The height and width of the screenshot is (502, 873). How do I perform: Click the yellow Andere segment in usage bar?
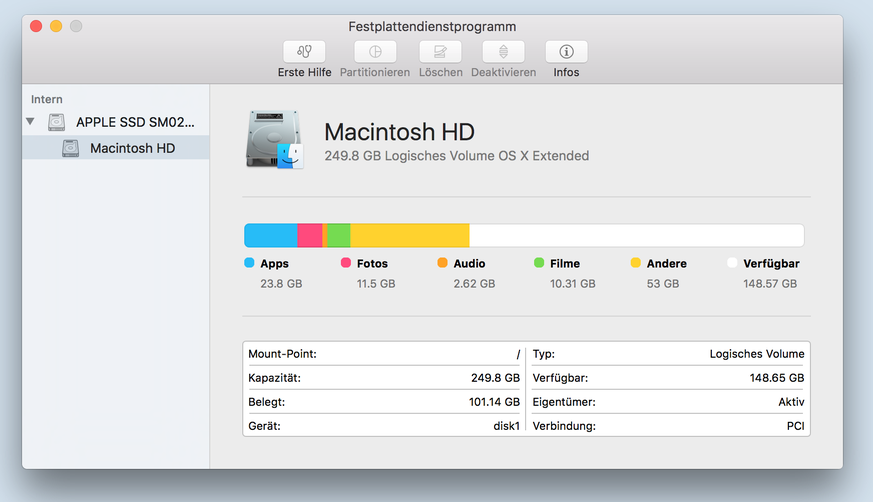[409, 236]
